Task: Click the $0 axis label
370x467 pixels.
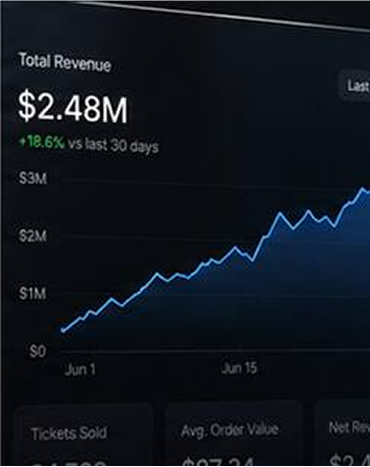Action: [x=37, y=351]
